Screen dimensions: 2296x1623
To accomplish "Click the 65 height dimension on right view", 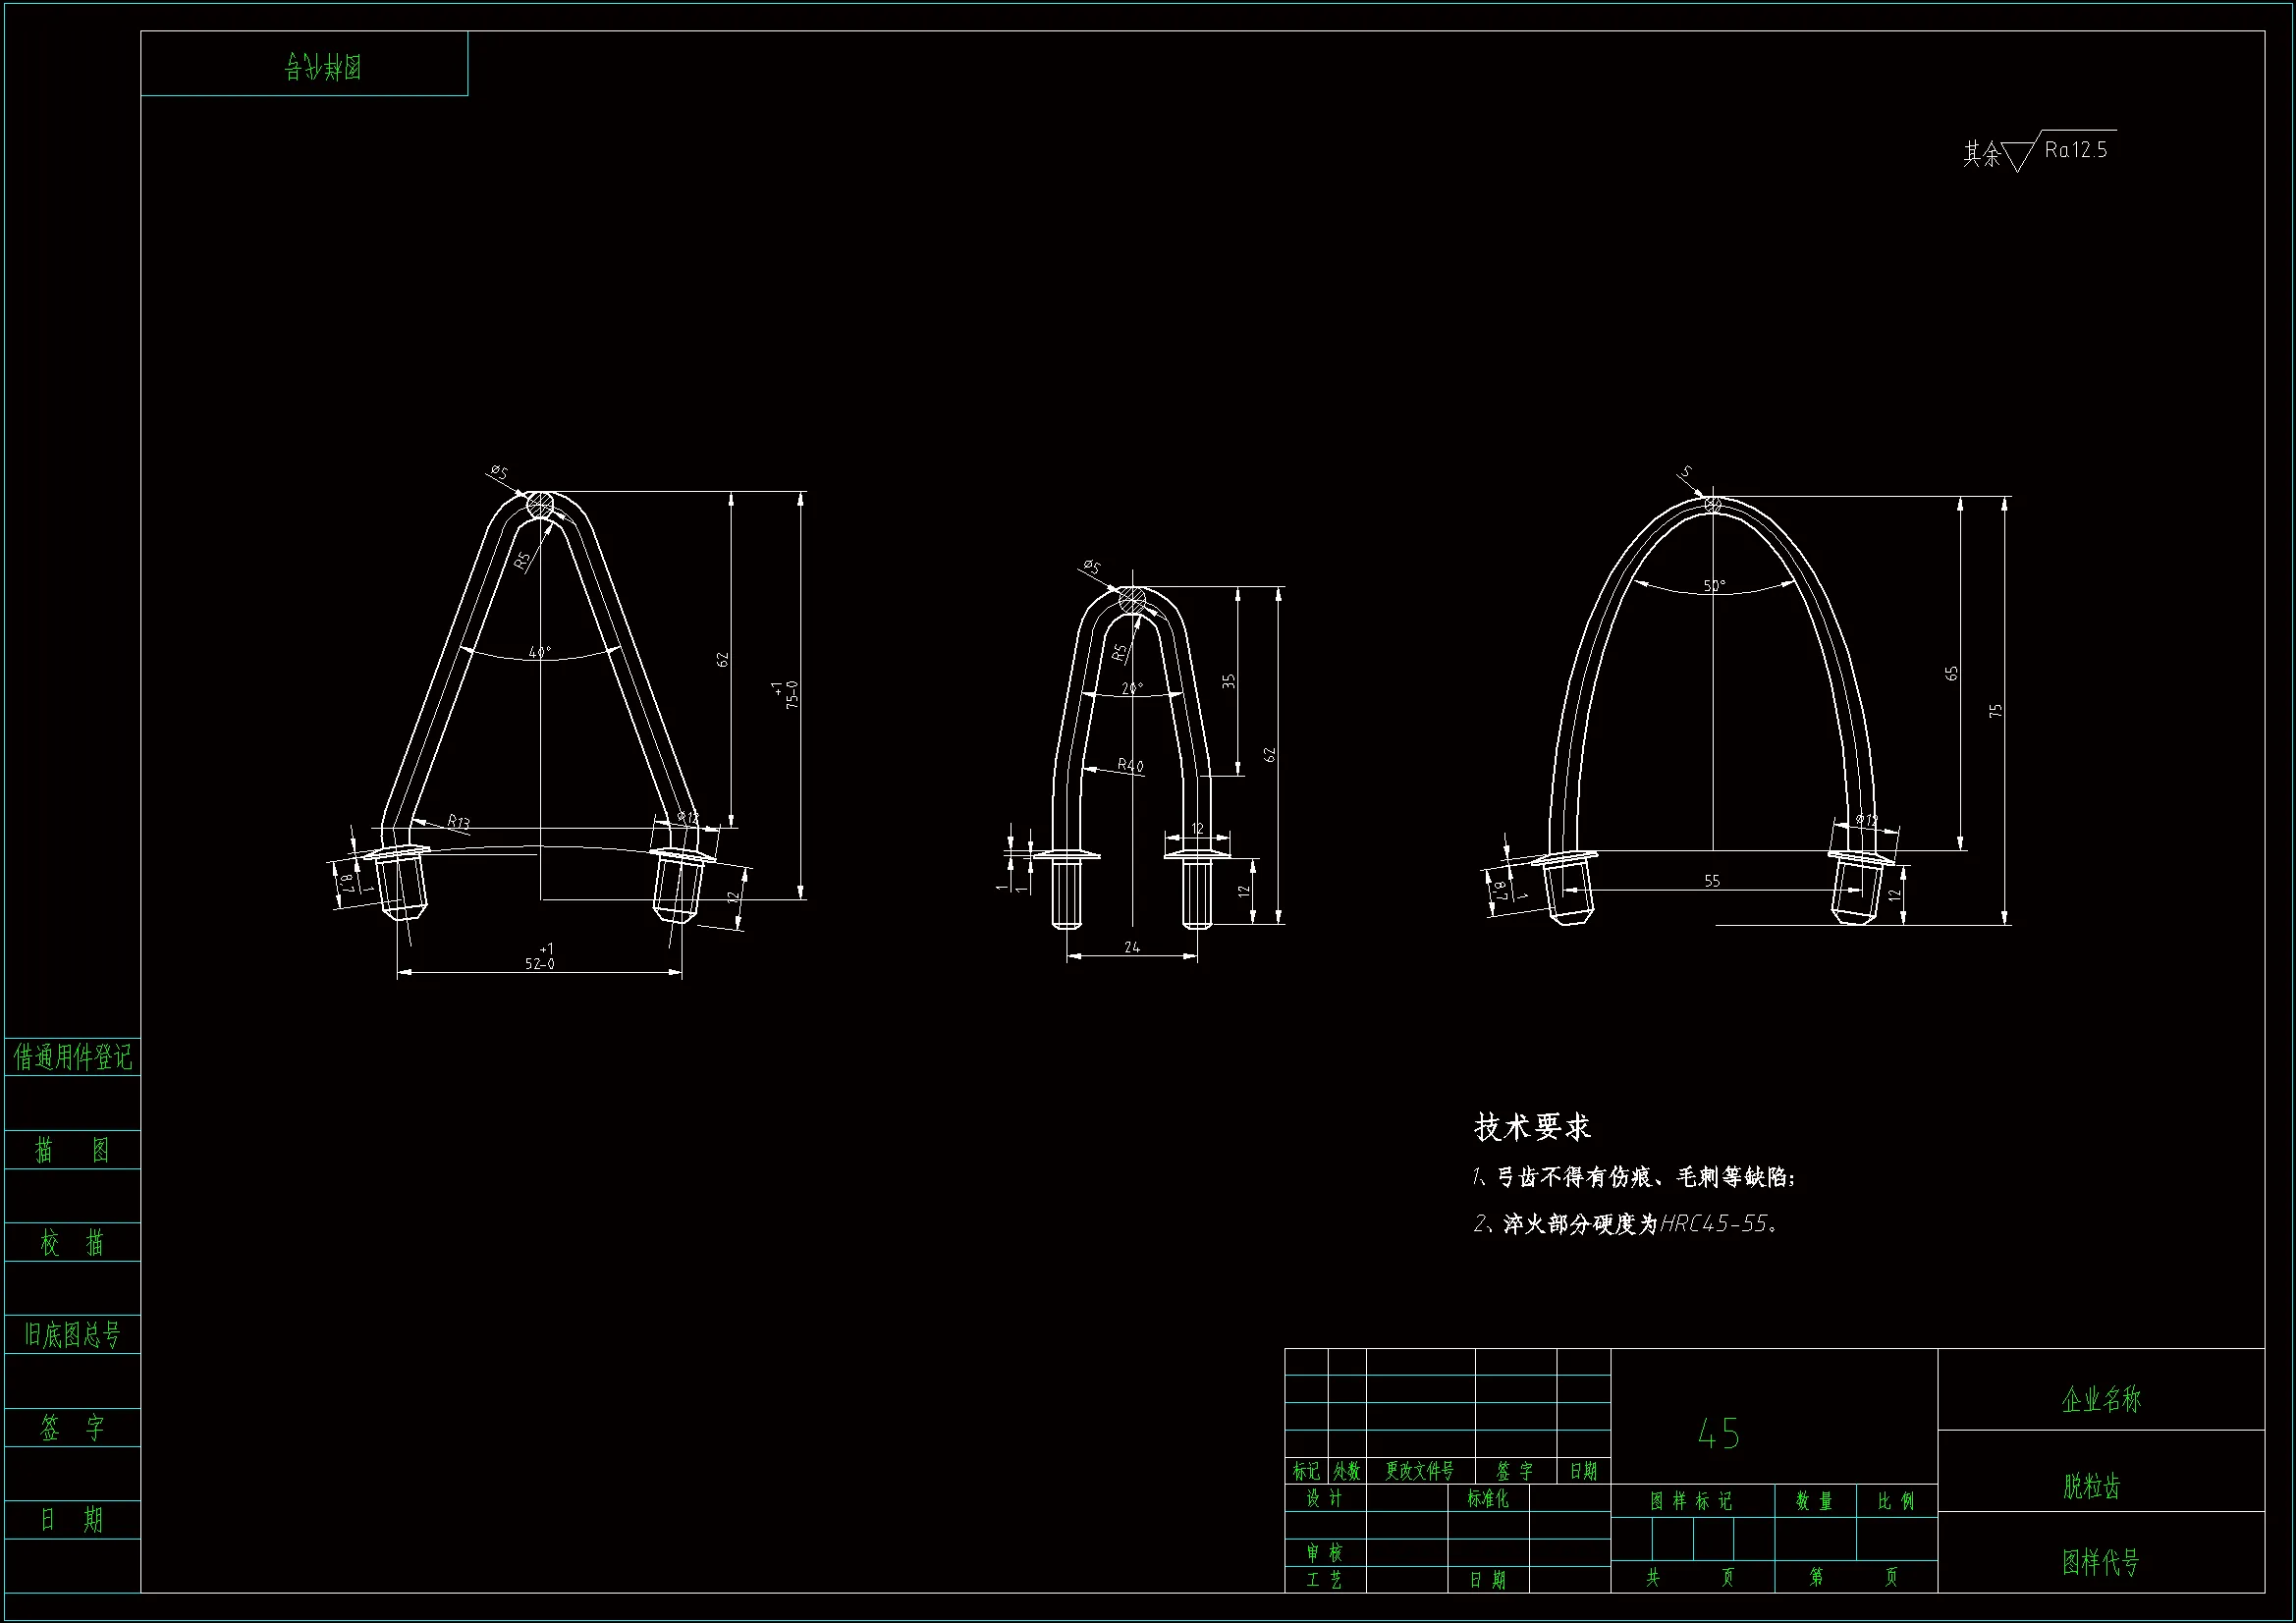I will click(1951, 674).
